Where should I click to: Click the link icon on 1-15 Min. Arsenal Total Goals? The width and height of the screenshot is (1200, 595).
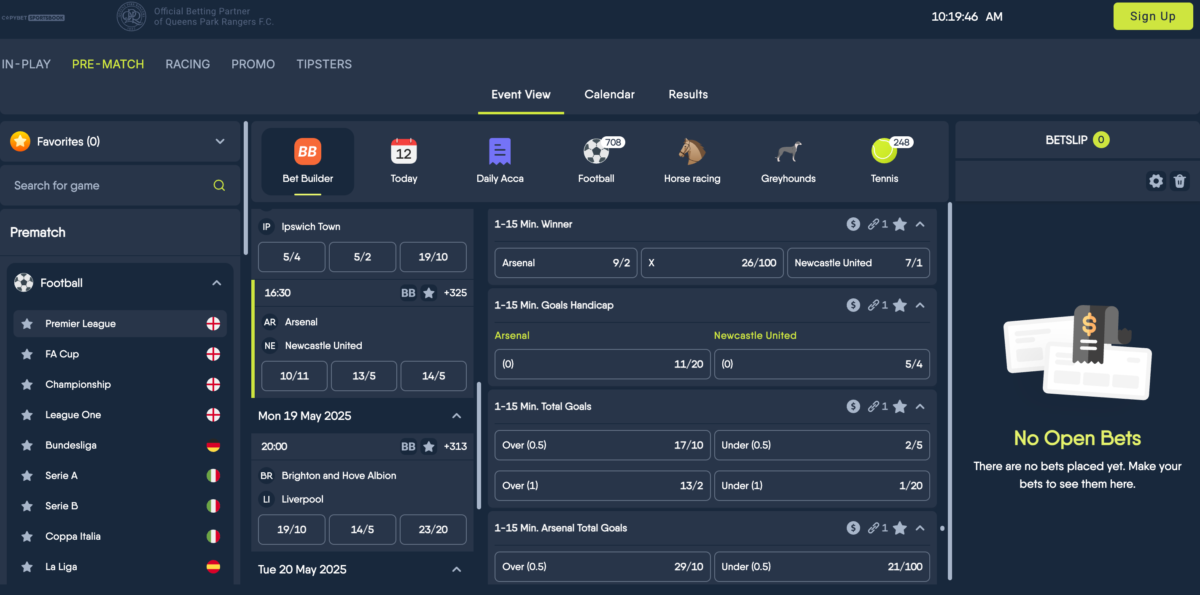[x=874, y=528]
